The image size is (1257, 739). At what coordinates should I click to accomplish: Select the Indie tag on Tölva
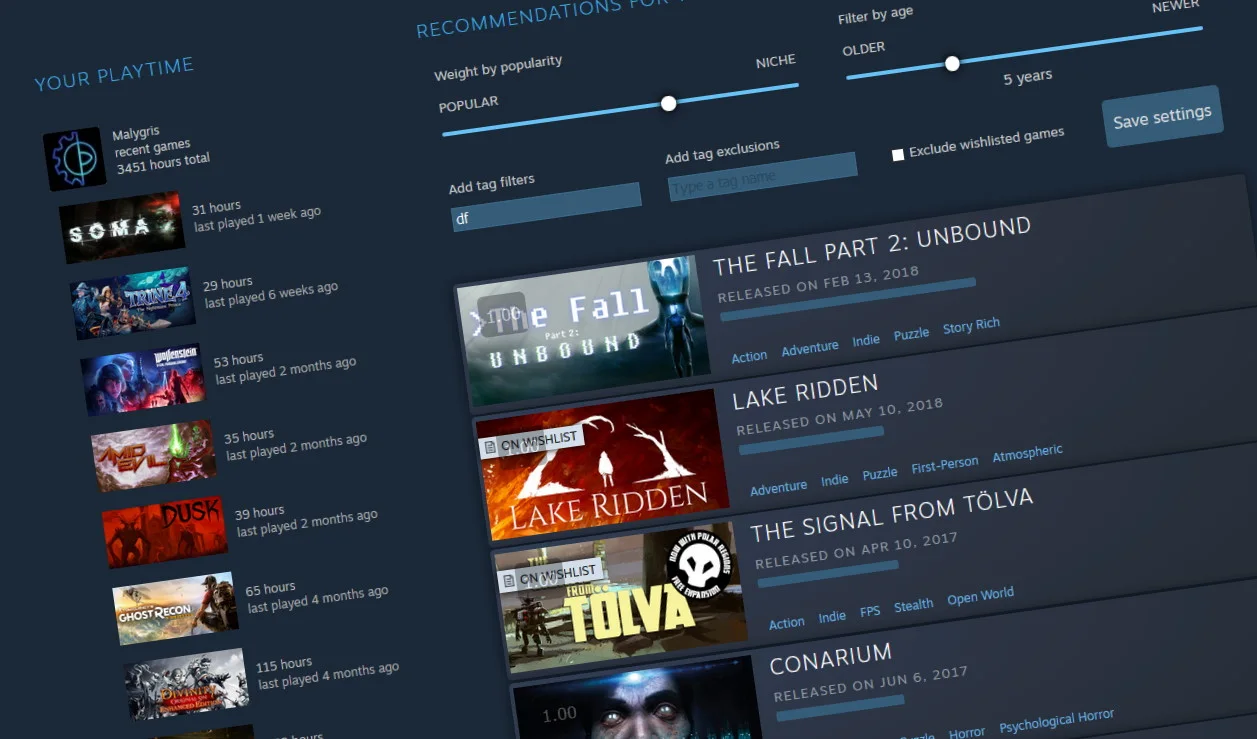832,616
